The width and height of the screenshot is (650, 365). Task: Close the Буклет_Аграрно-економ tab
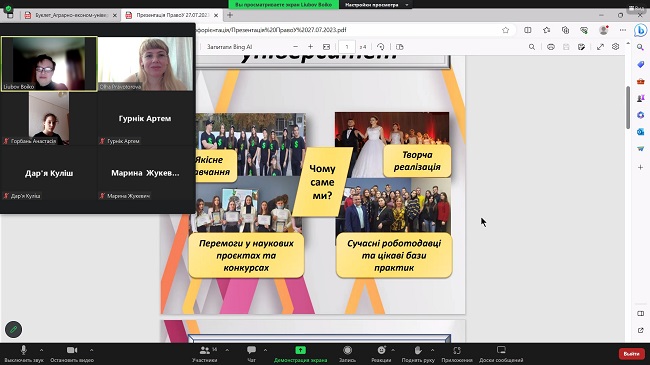pos(115,15)
